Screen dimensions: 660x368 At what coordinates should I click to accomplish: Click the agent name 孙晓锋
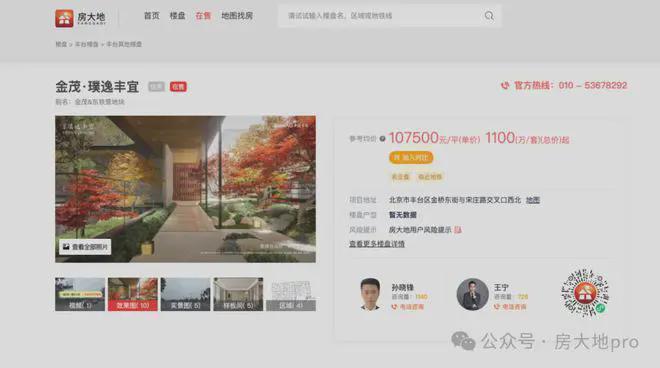point(403,288)
